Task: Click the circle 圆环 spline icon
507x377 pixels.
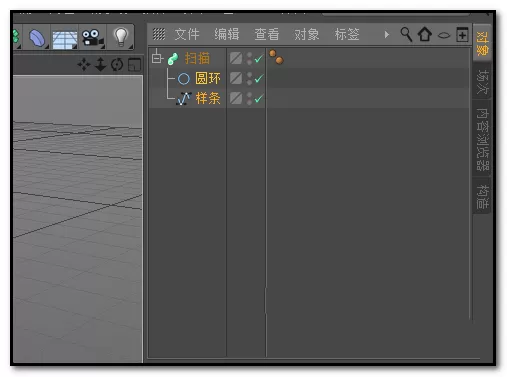Action: (184, 79)
